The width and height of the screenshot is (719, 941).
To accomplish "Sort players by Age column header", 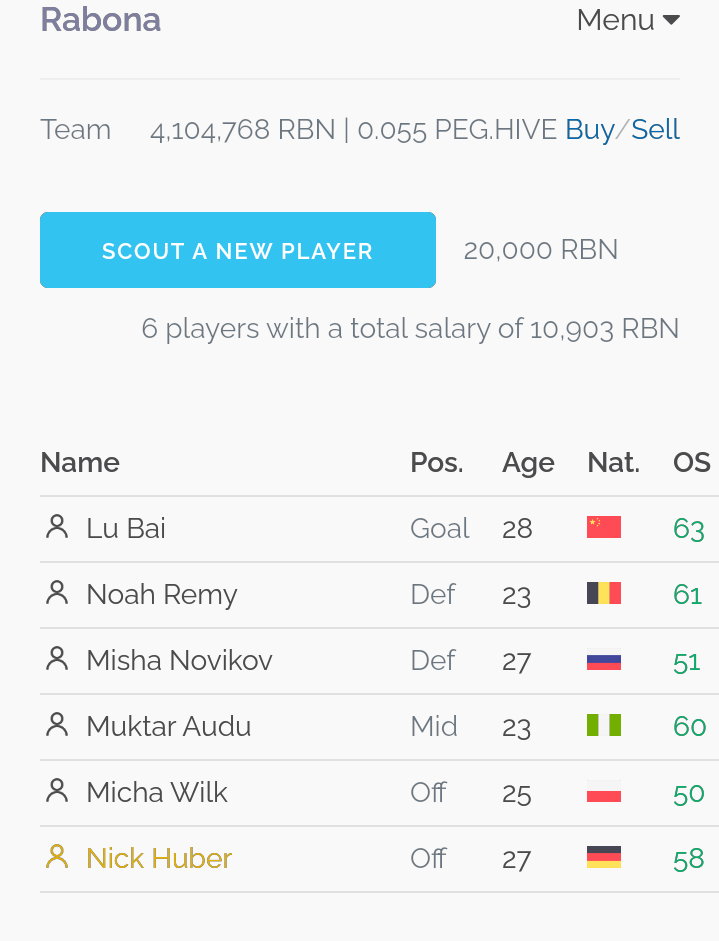I will click(528, 463).
